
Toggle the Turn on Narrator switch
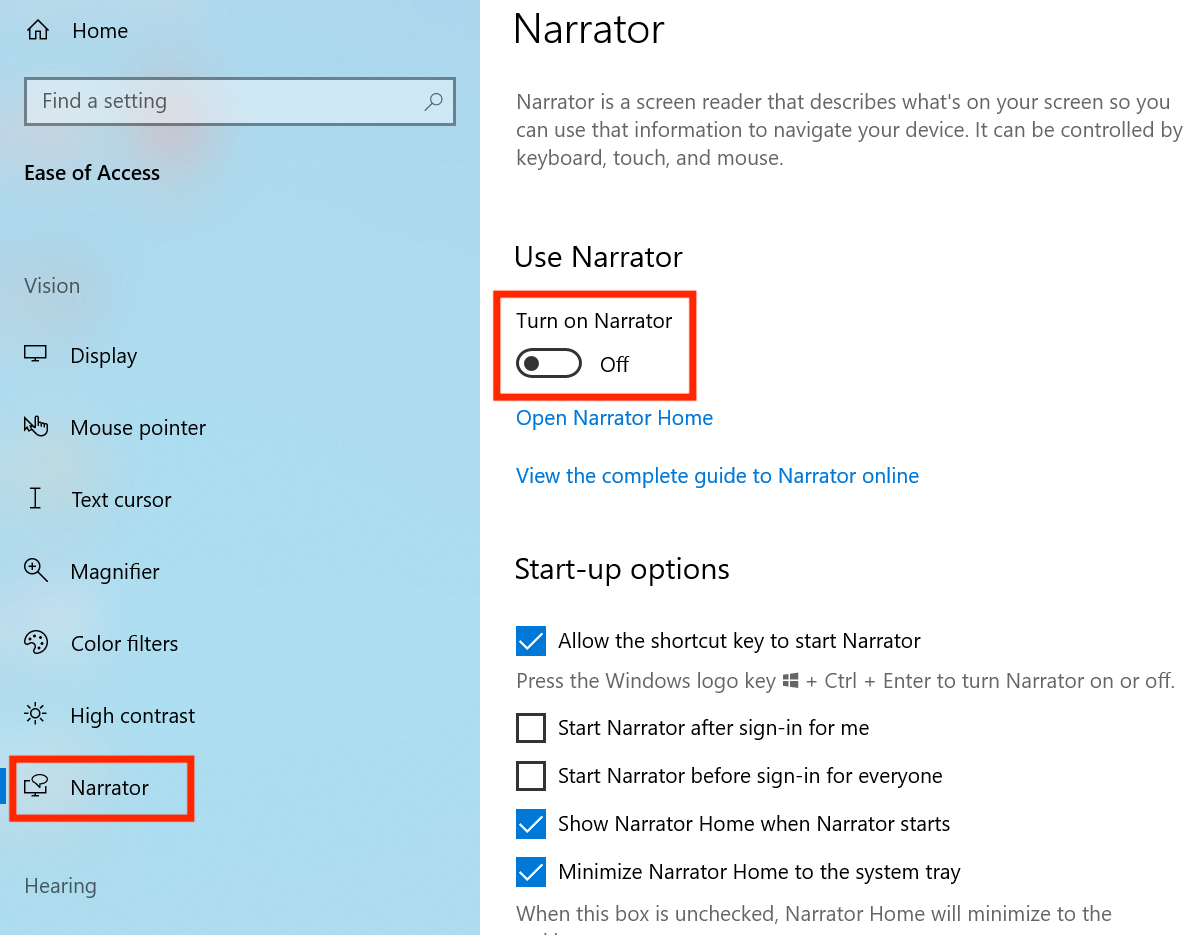click(549, 364)
